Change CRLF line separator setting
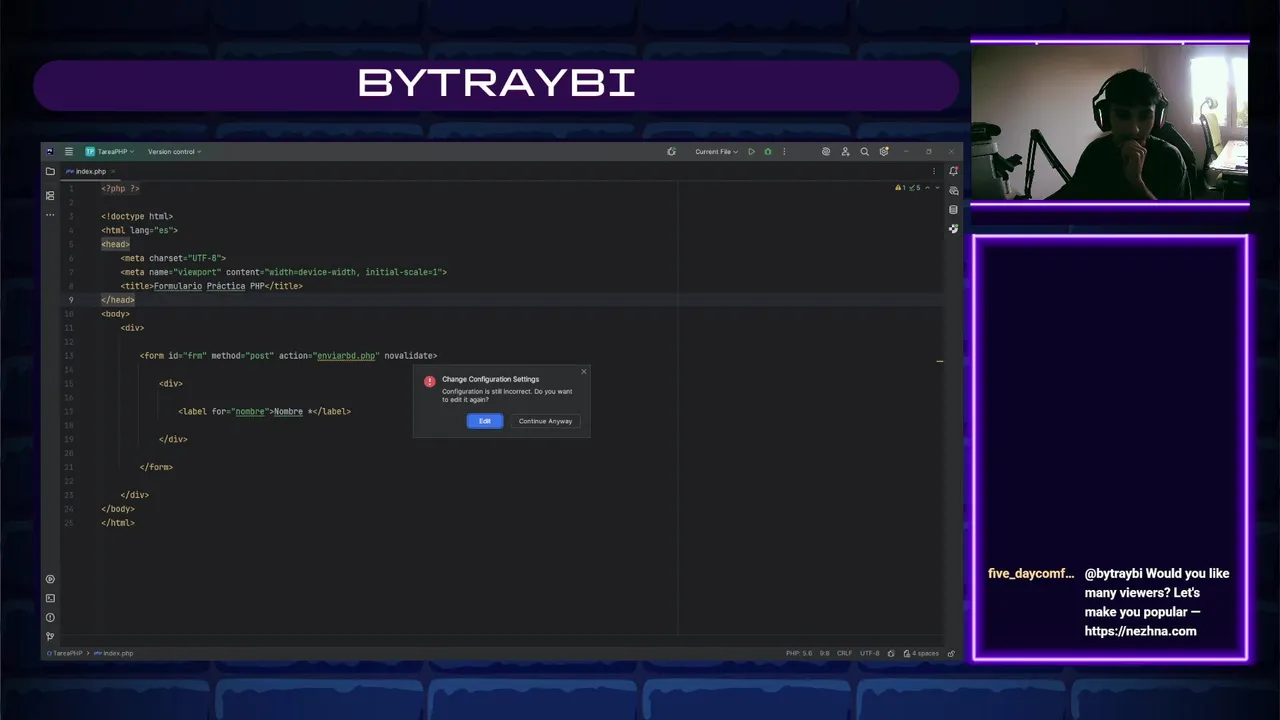 point(845,653)
